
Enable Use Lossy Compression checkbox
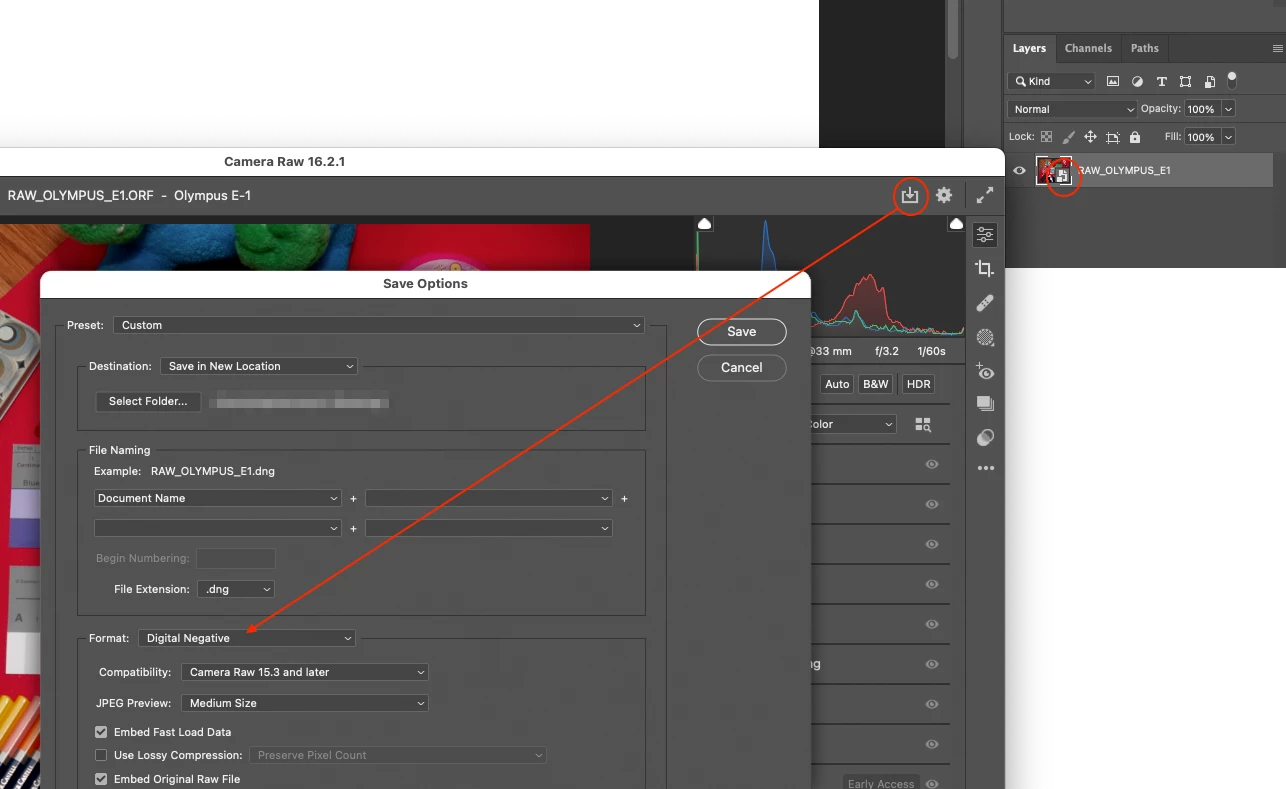coord(100,755)
